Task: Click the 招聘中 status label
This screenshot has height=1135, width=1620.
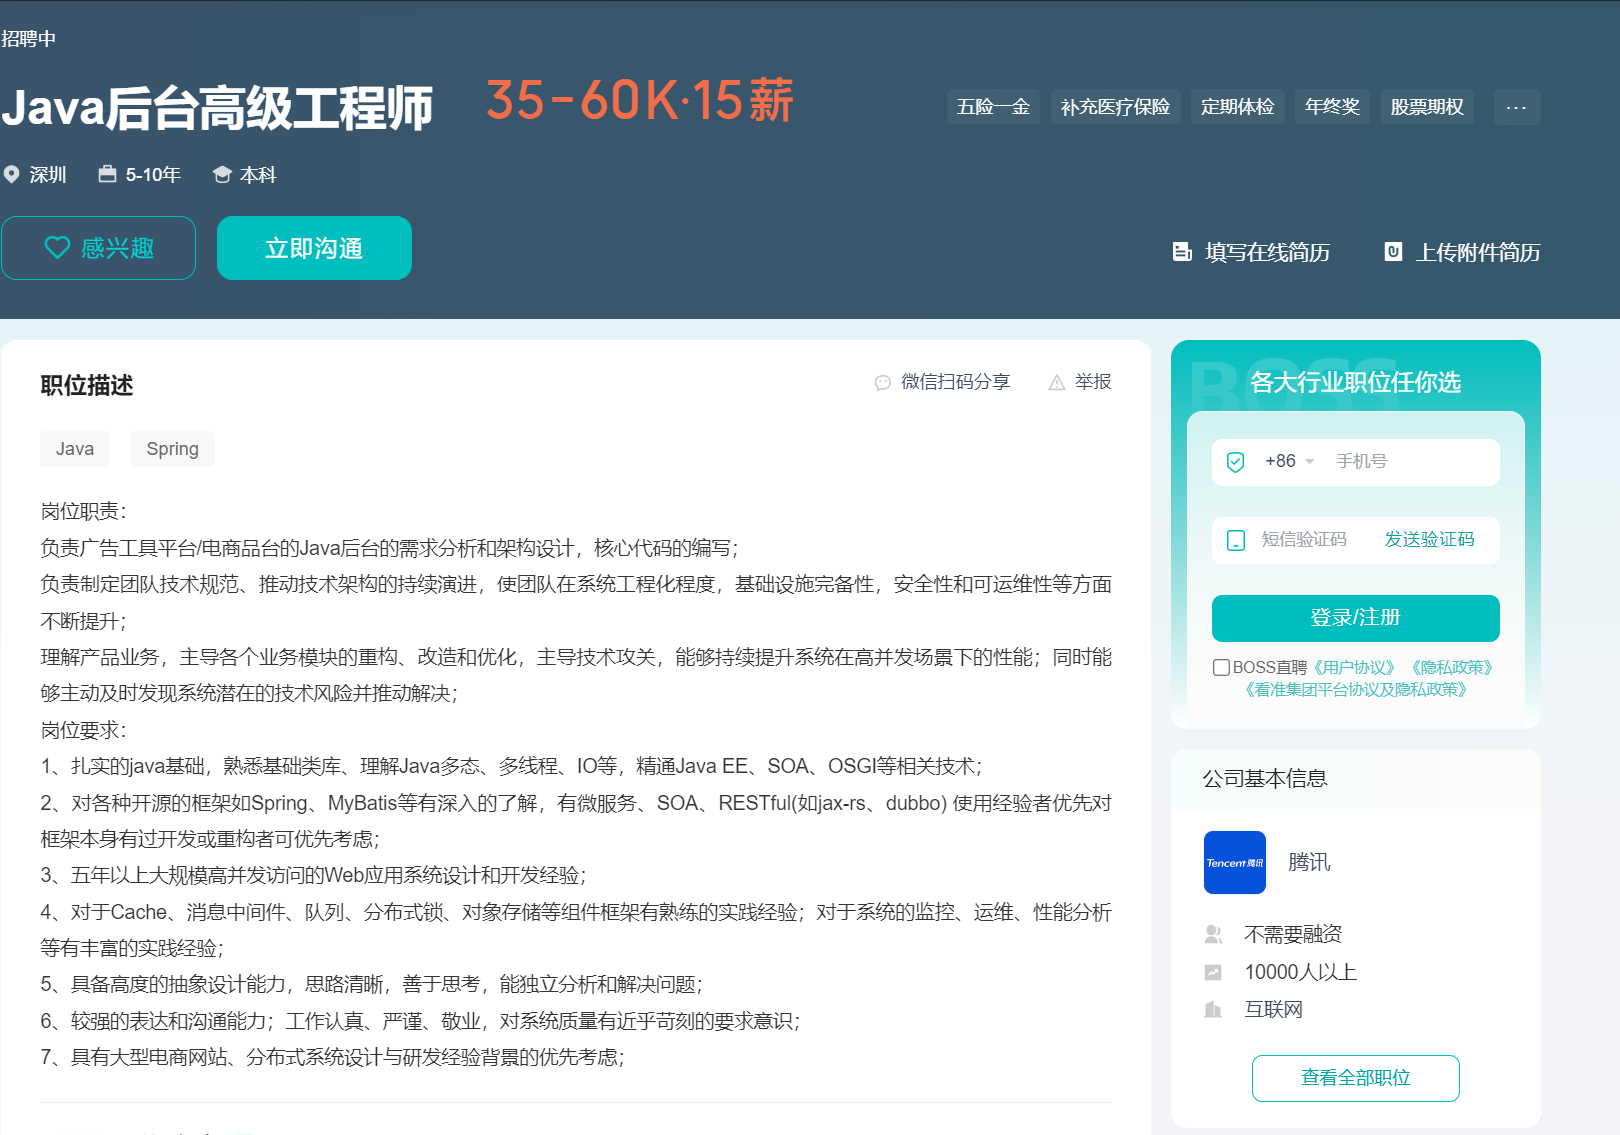Action: [28, 39]
